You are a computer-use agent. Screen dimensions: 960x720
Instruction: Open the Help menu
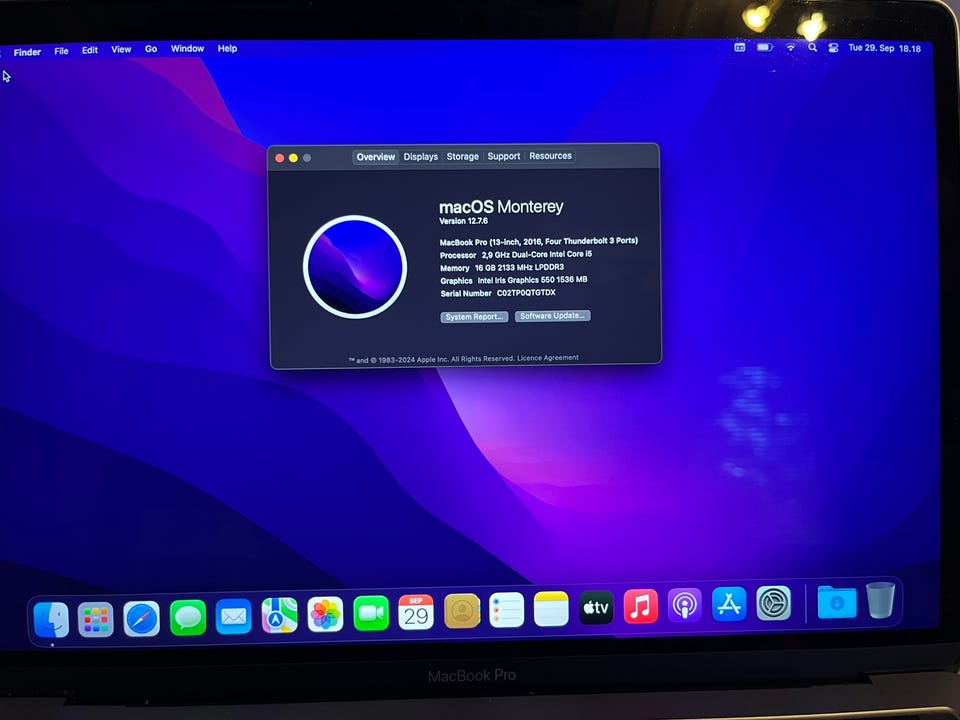(227, 48)
